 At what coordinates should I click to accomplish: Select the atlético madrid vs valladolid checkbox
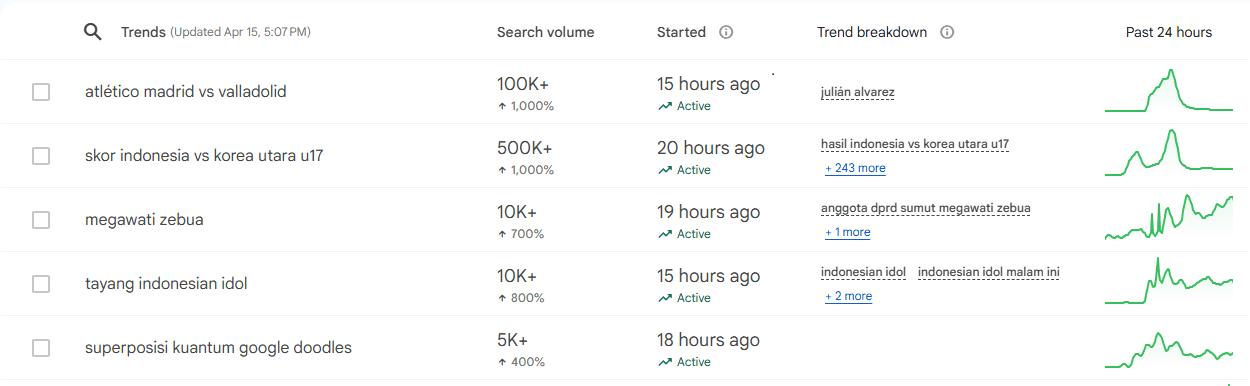[x=41, y=92]
